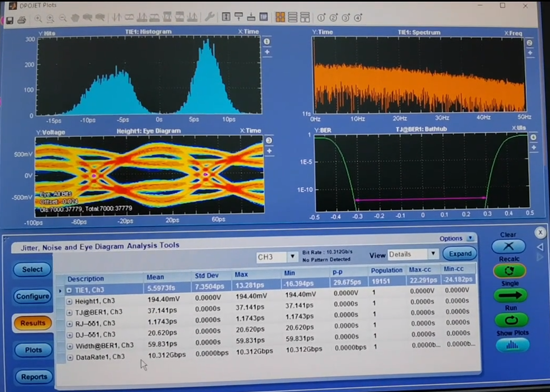Expand the TJ@BER1, Ch3 row
Screen dimensions: 550x392
click(69, 312)
